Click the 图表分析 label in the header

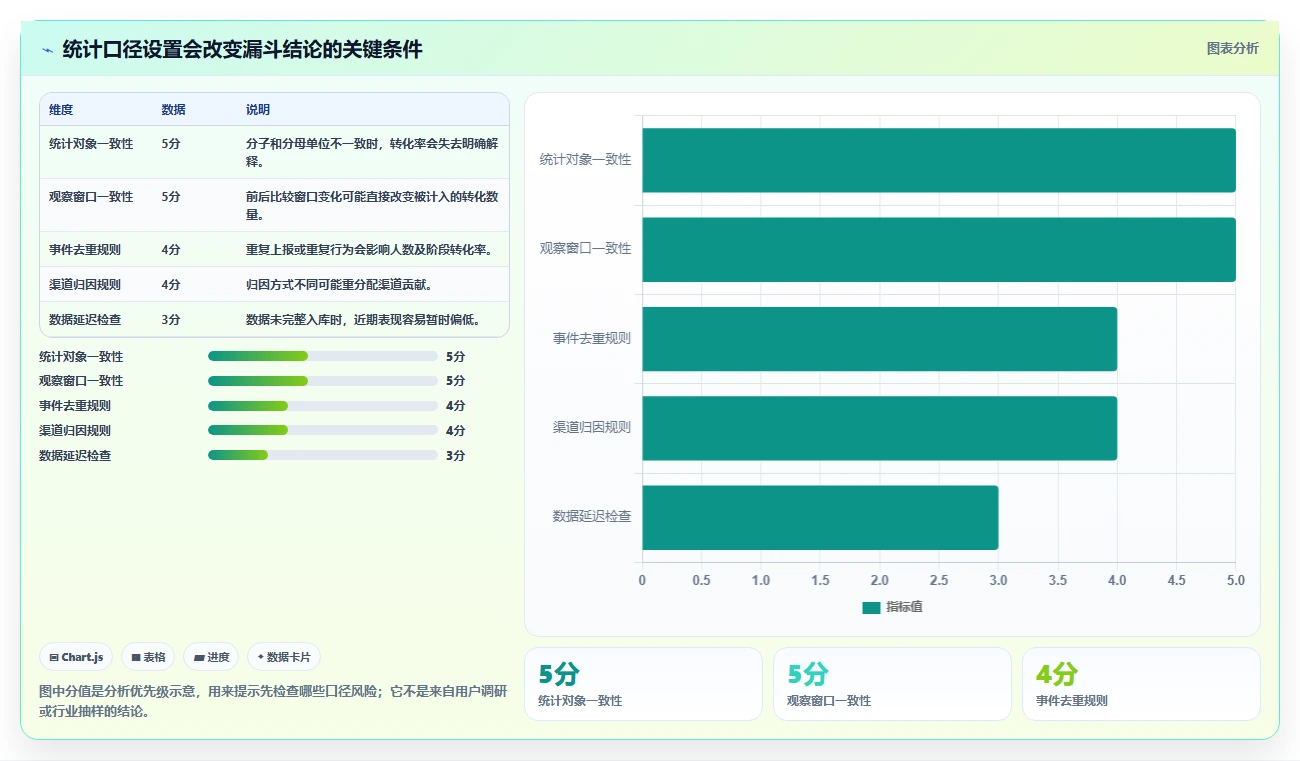[1233, 48]
